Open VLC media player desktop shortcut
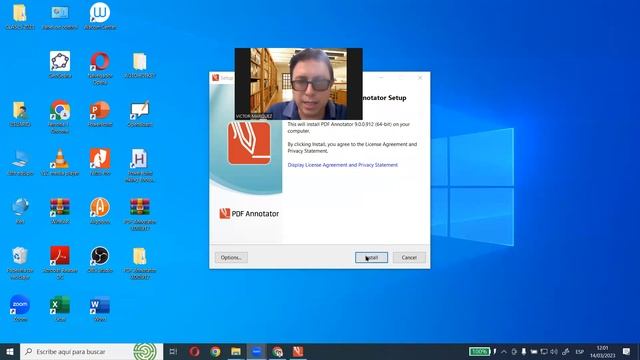The image size is (640, 360). (x=60, y=162)
